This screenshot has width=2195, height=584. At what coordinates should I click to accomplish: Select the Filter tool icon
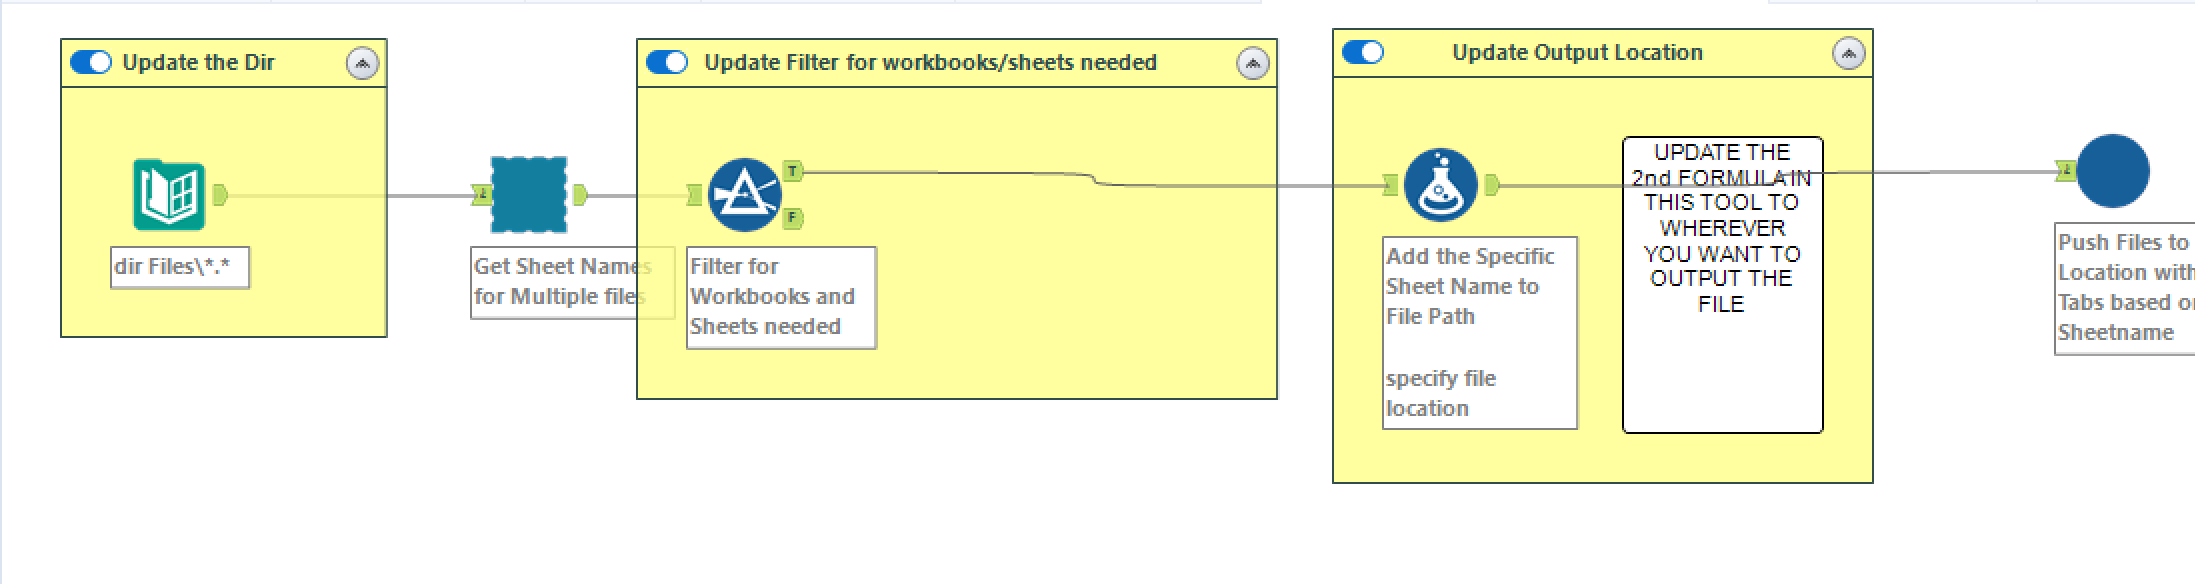[744, 195]
